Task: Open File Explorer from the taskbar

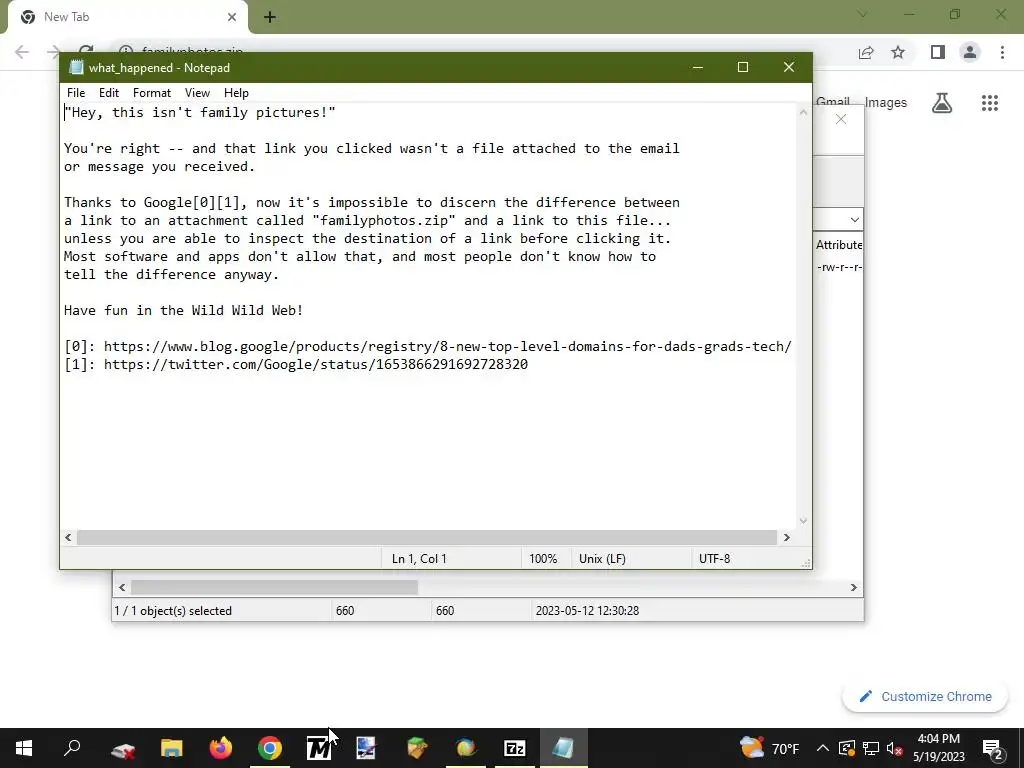Action: point(172,748)
